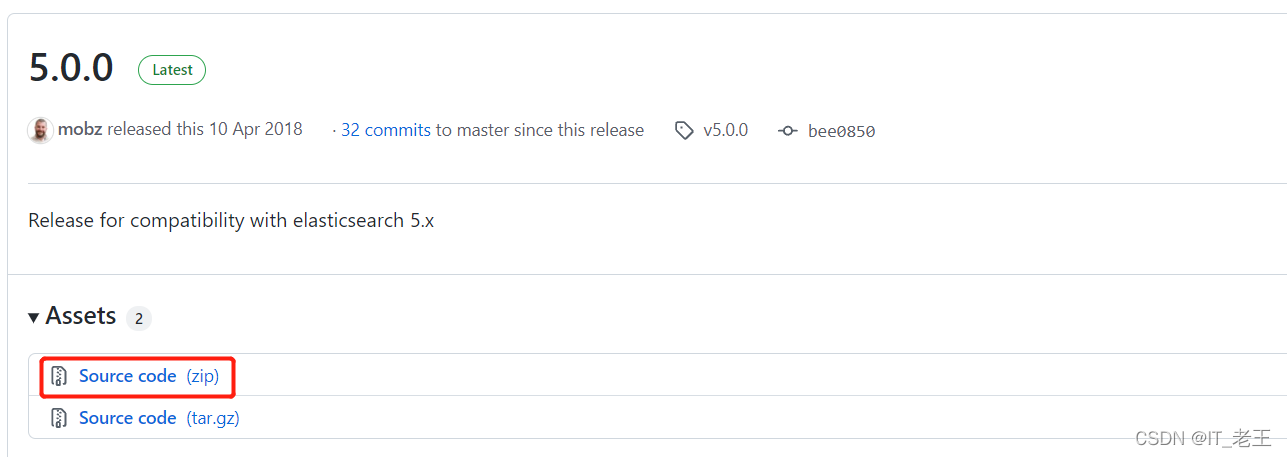Download Source code (tar.gz)
Viewport: 1287px width, 457px height.
[x=127, y=418]
